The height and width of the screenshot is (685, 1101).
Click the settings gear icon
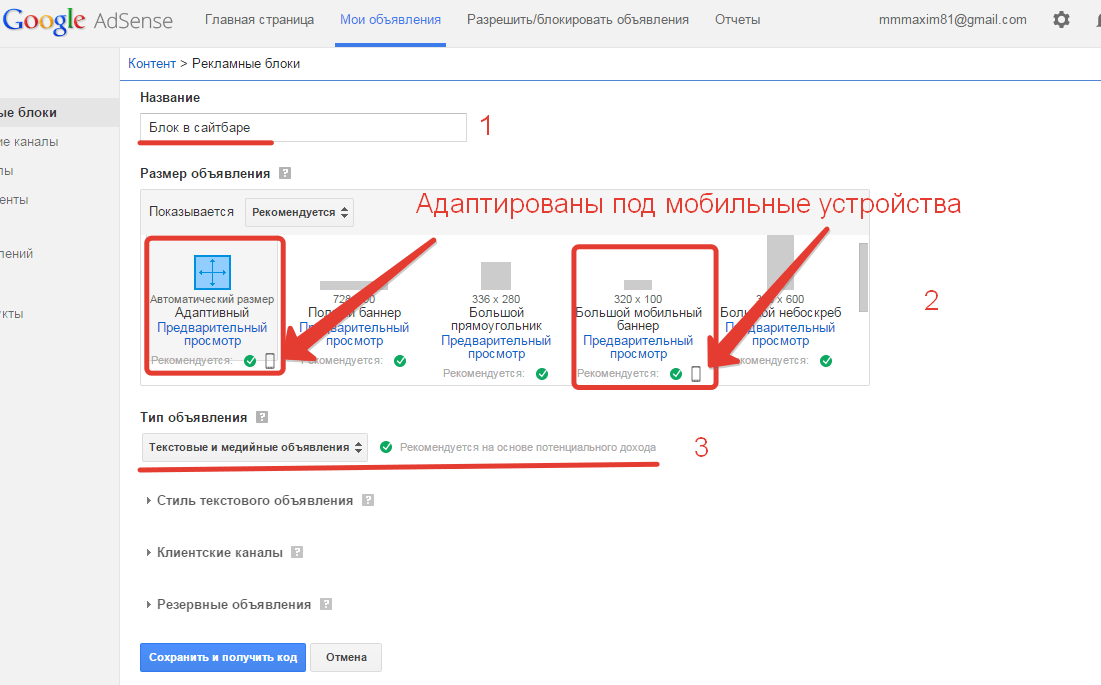[x=1061, y=20]
